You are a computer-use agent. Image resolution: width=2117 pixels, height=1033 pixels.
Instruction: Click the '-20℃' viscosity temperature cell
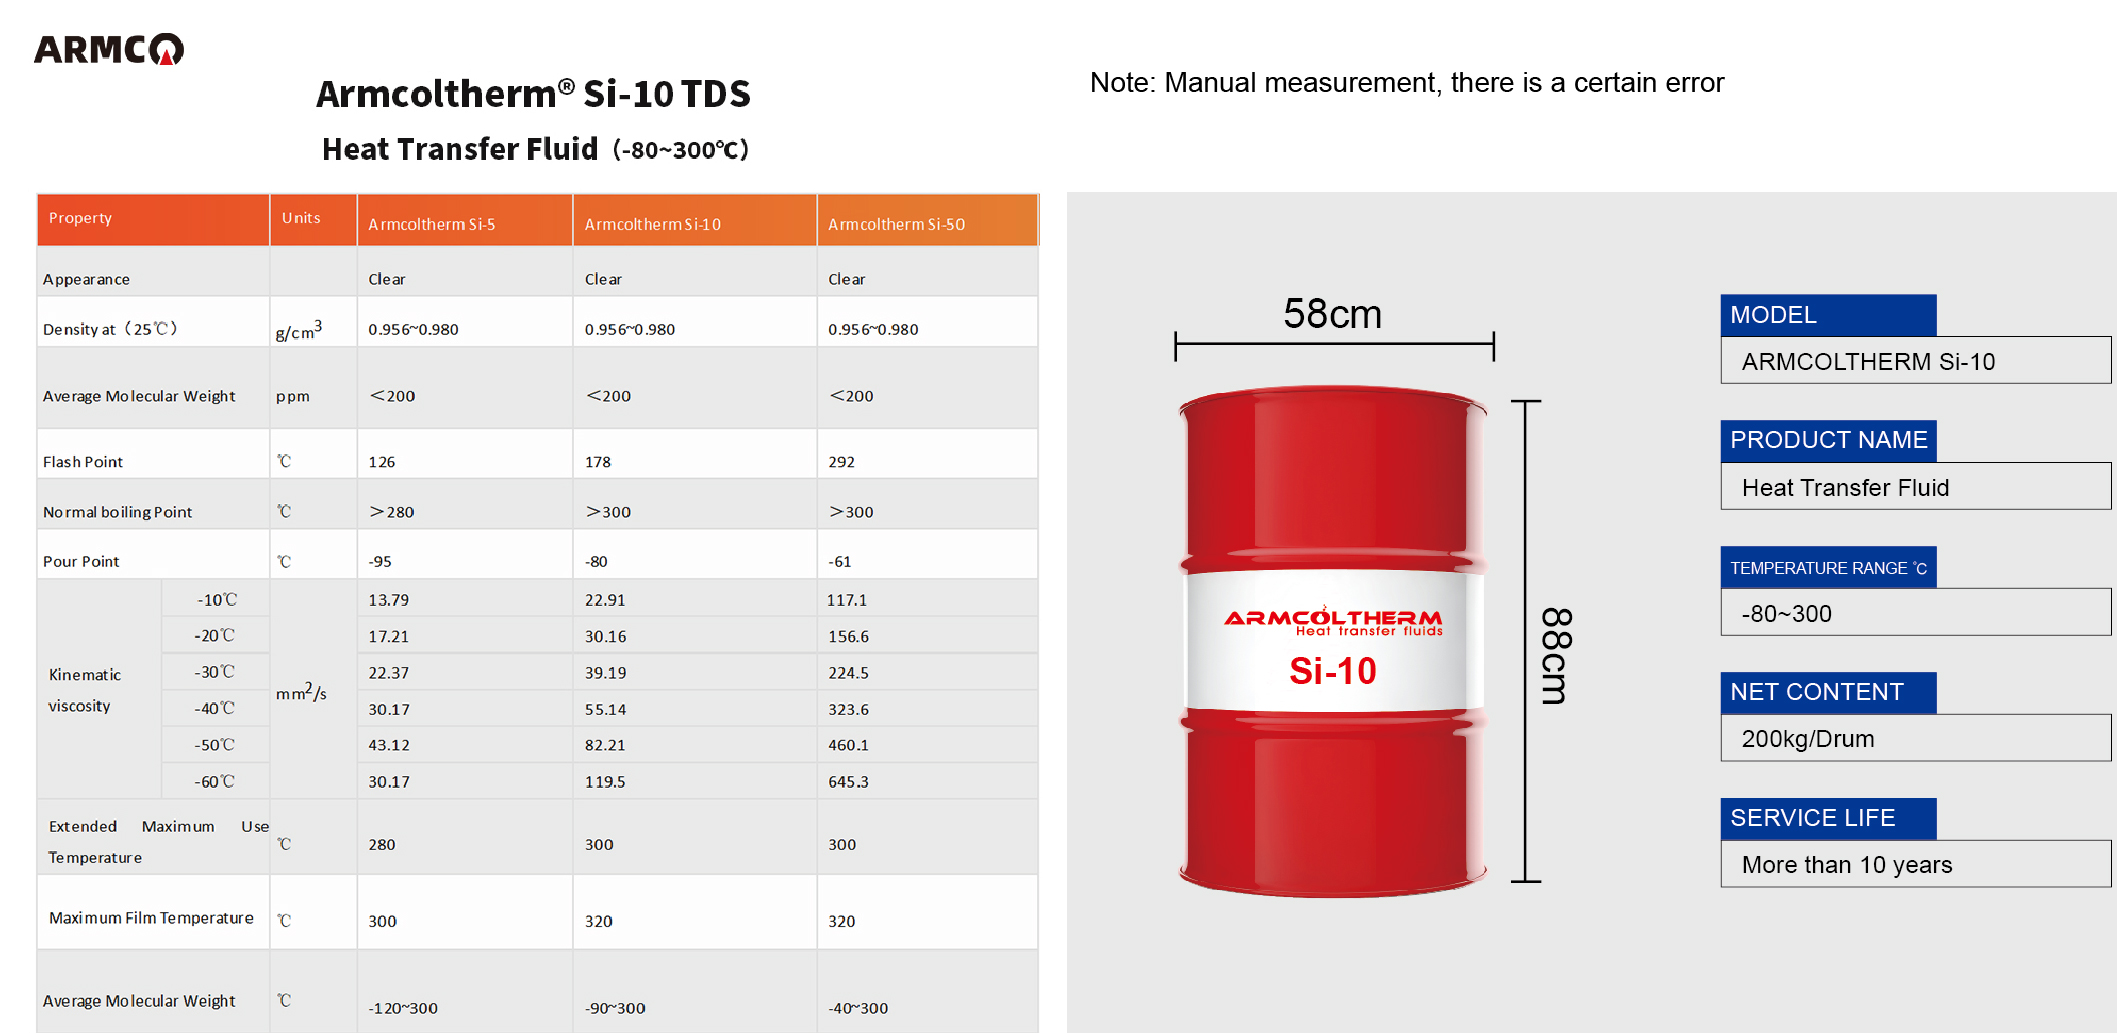pyautogui.click(x=214, y=636)
